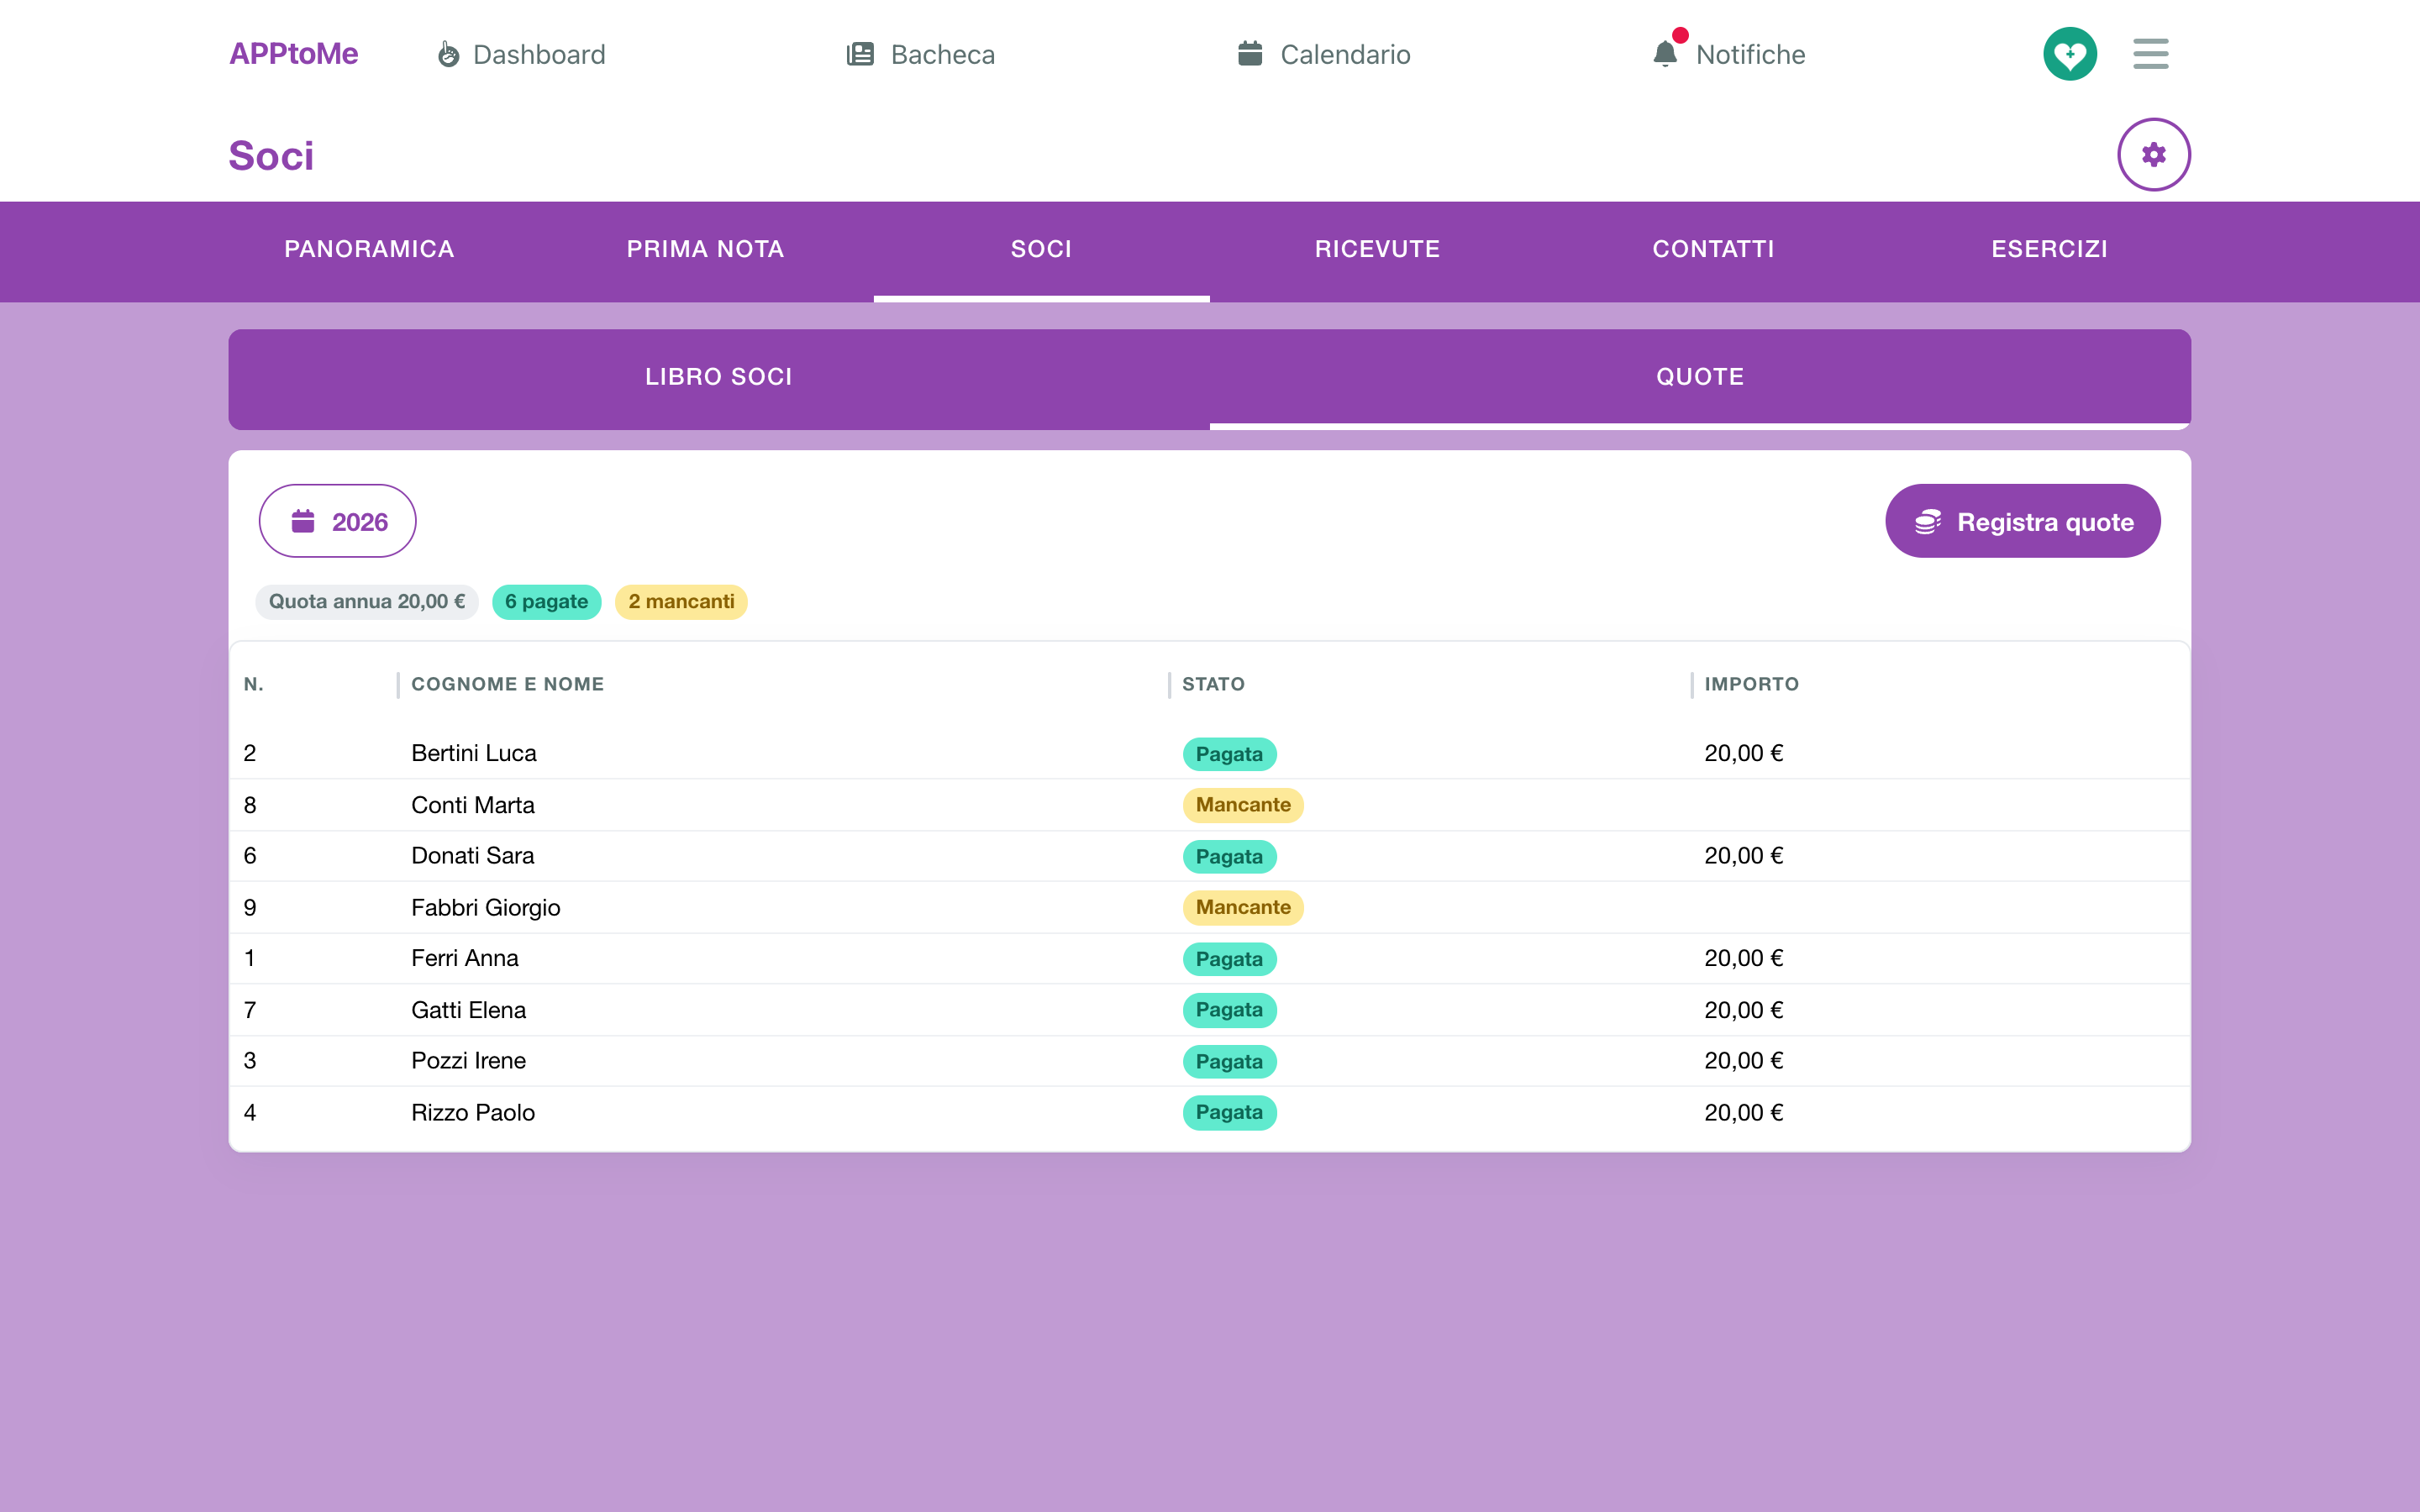2420x1512 pixels.
Task: Click the green heart profile avatar
Action: pos(2070,54)
